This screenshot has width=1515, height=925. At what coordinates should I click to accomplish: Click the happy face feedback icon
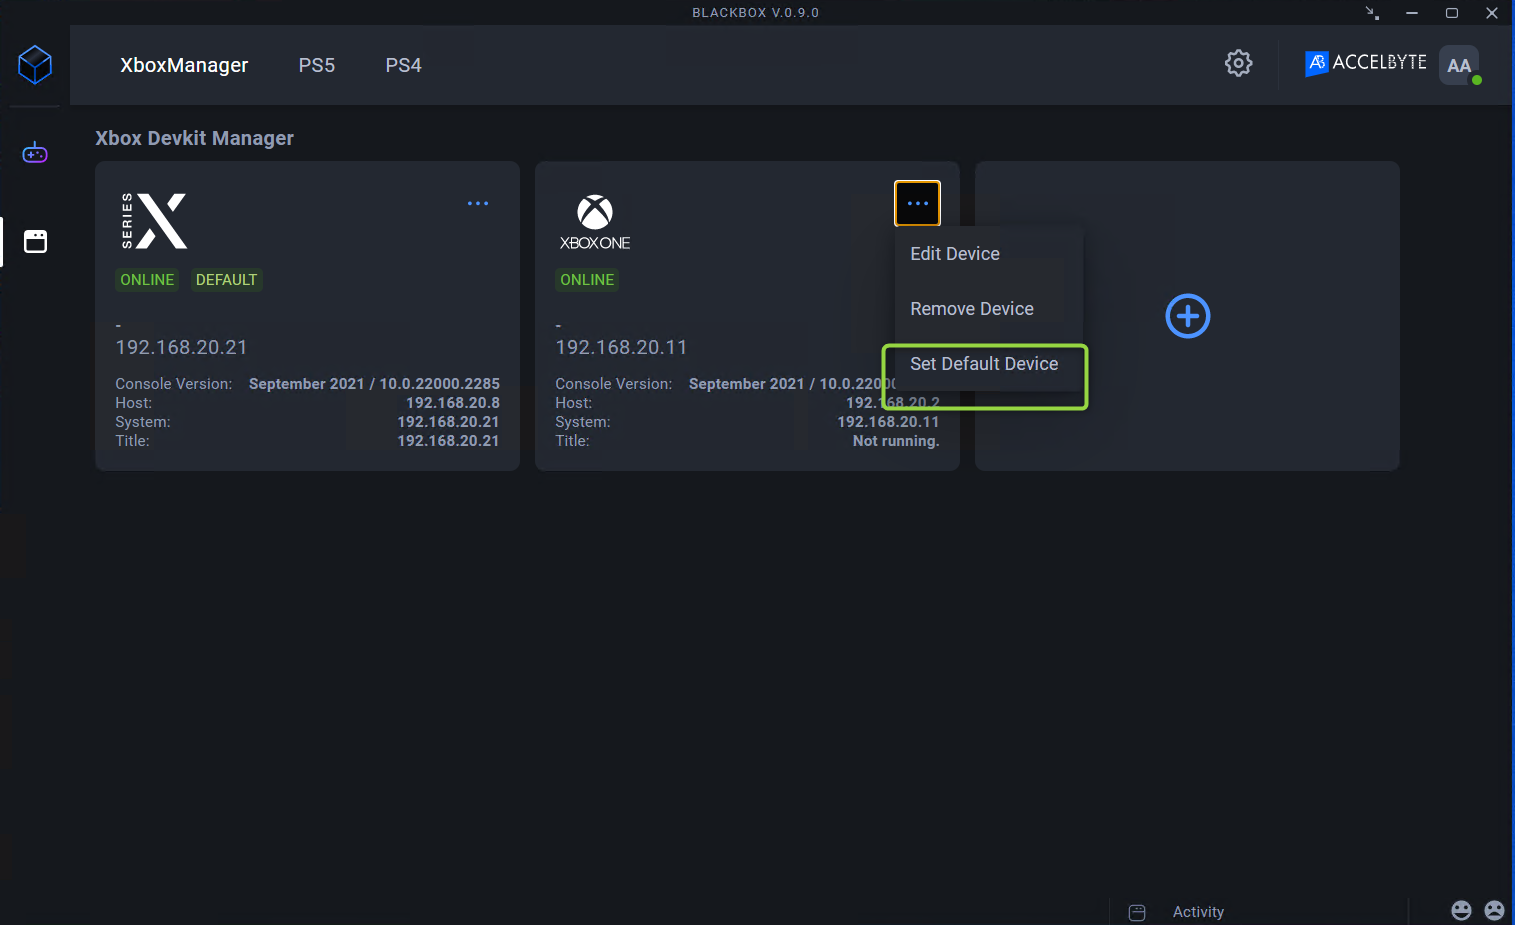click(x=1461, y=910)
